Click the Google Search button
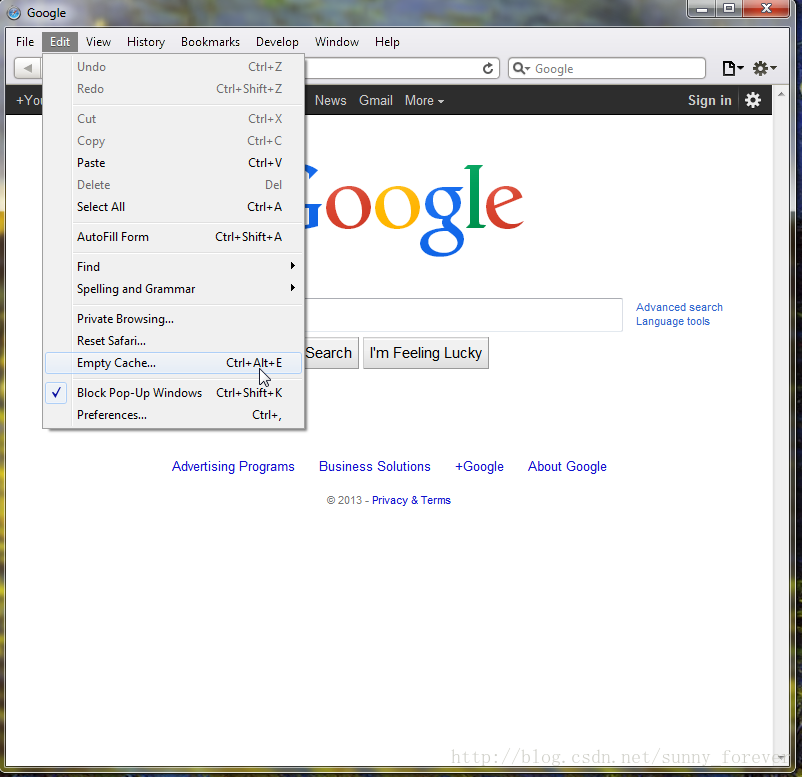This screenshot has width=802, height=777. (331, 353)
